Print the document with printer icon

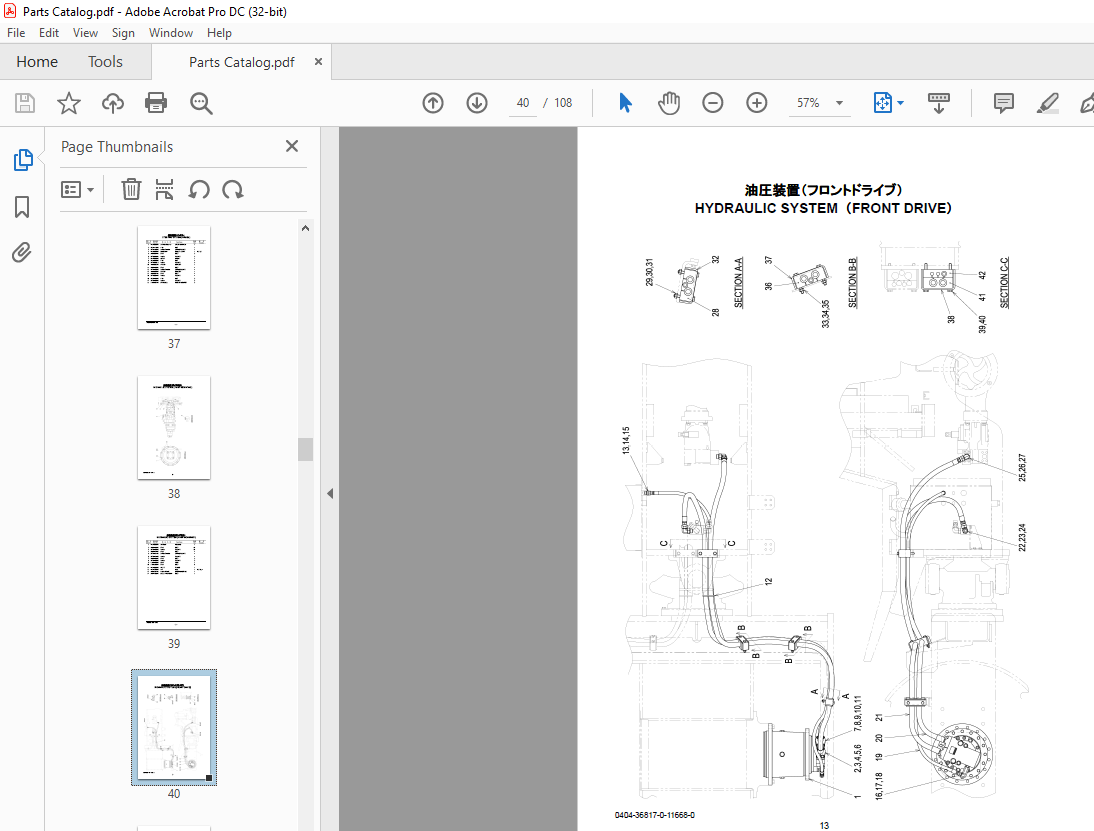click(x=156, y=103)
